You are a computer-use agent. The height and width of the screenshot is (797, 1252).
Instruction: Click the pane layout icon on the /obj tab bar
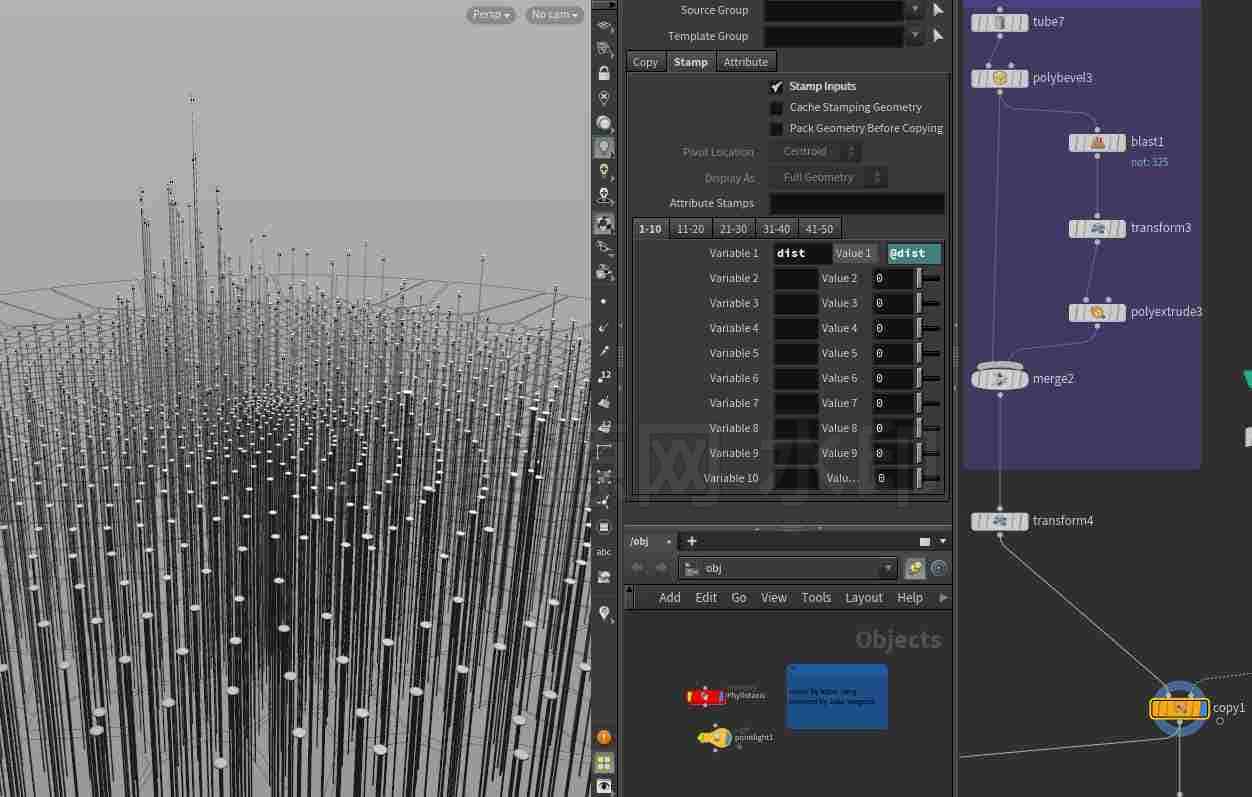point(925,541)
